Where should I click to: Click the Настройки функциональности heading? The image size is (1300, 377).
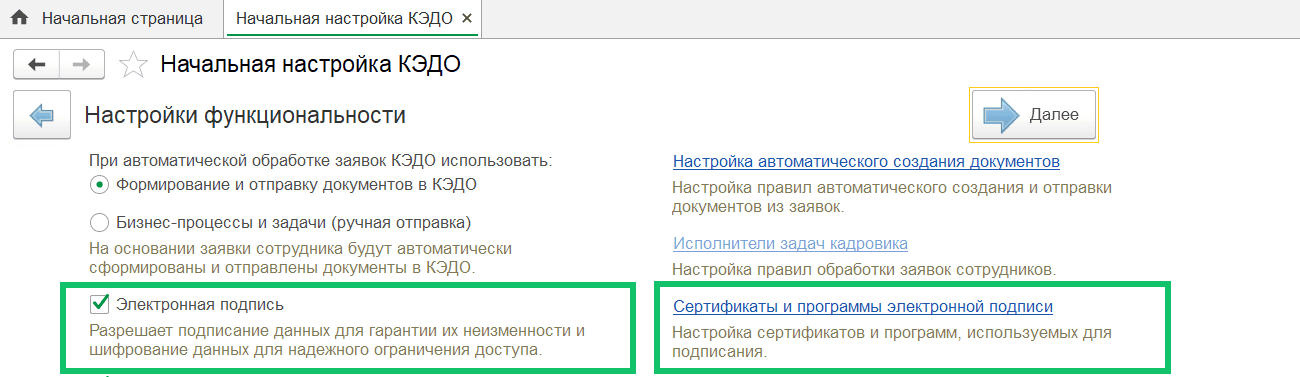tap(245, 115)
